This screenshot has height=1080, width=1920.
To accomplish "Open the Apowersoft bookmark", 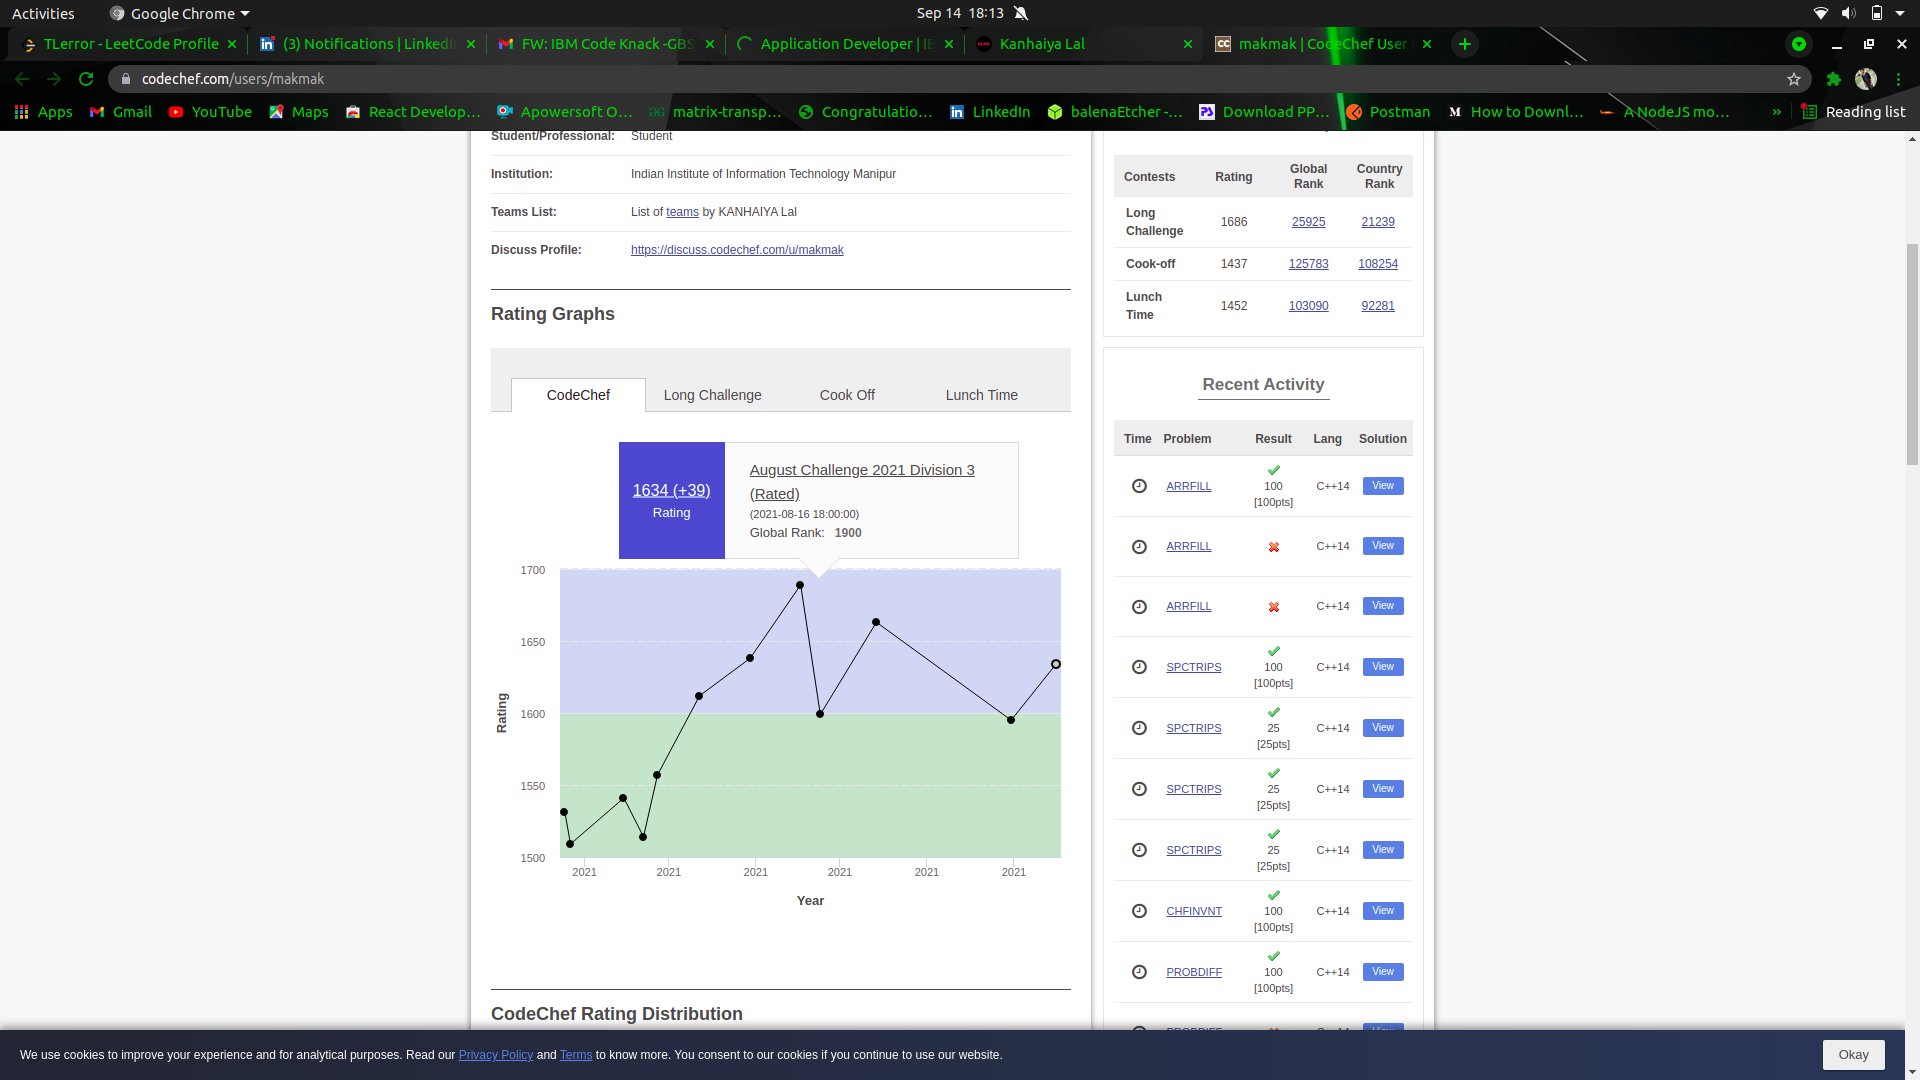I will (x=565, y=112).
